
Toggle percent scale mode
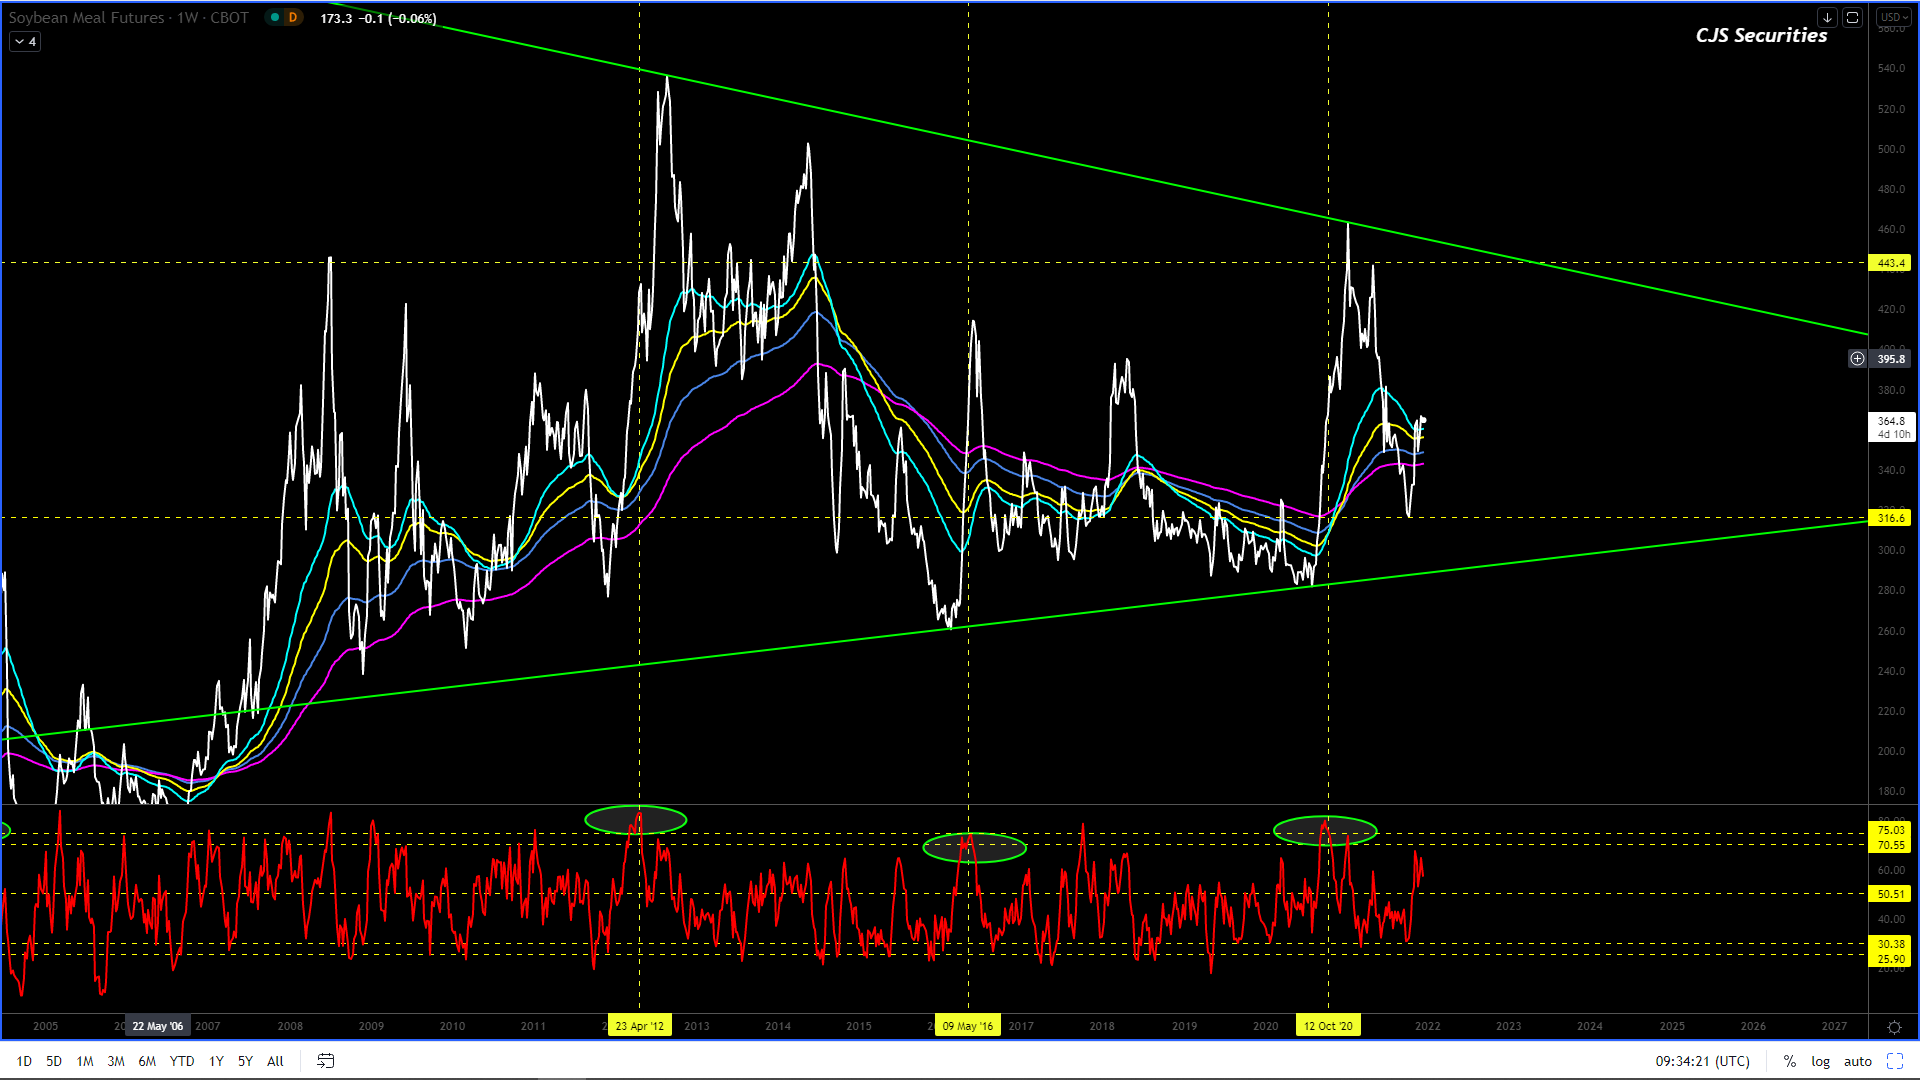(1789, 1061)
